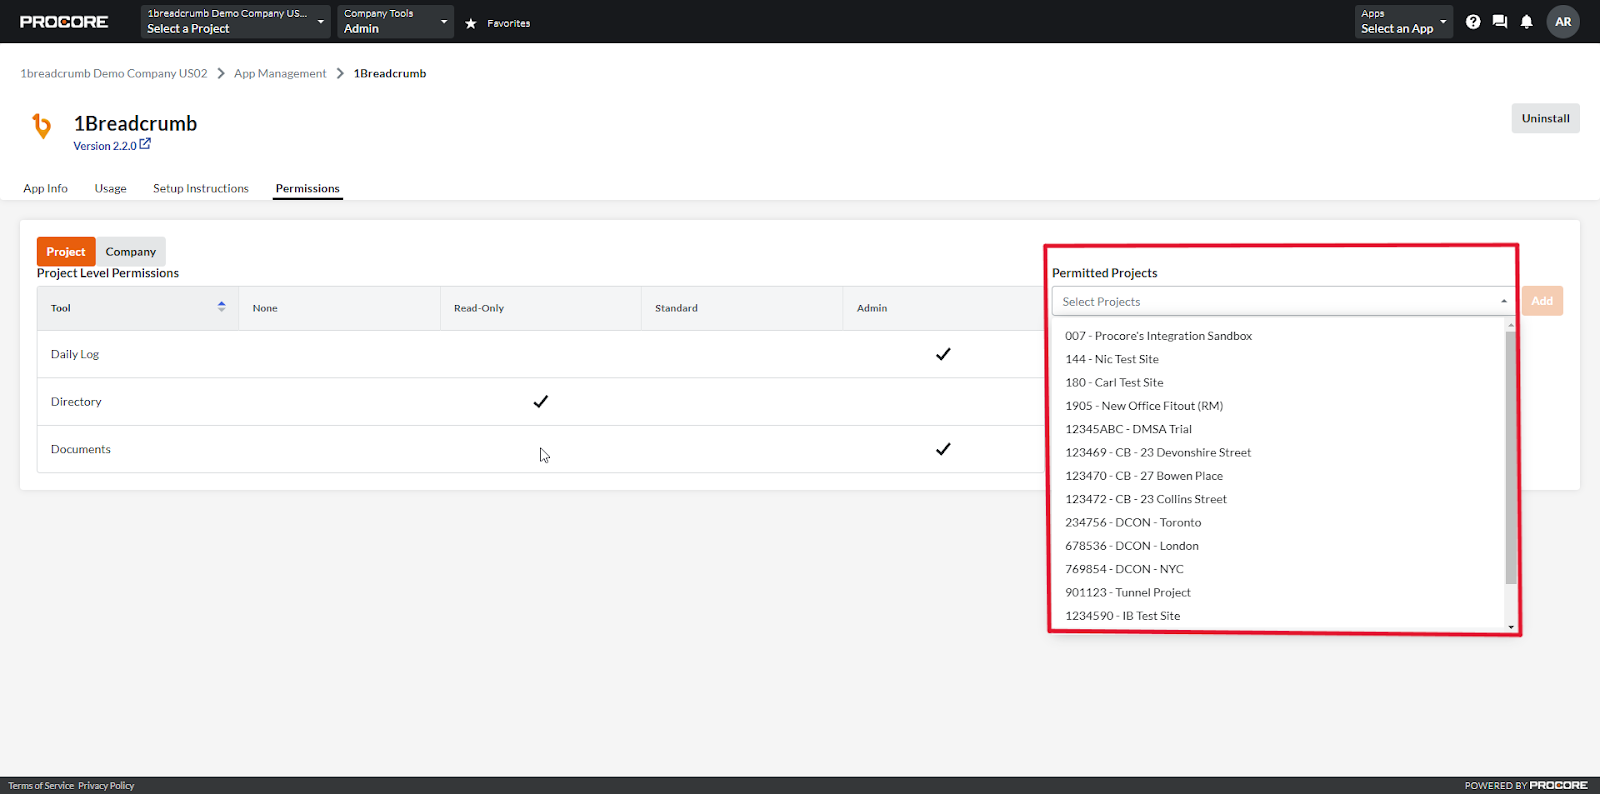The height and width of the screenshot is (794, 1600).
Task: Click the project list scroll-down arrow
Action: [1511, 627]
